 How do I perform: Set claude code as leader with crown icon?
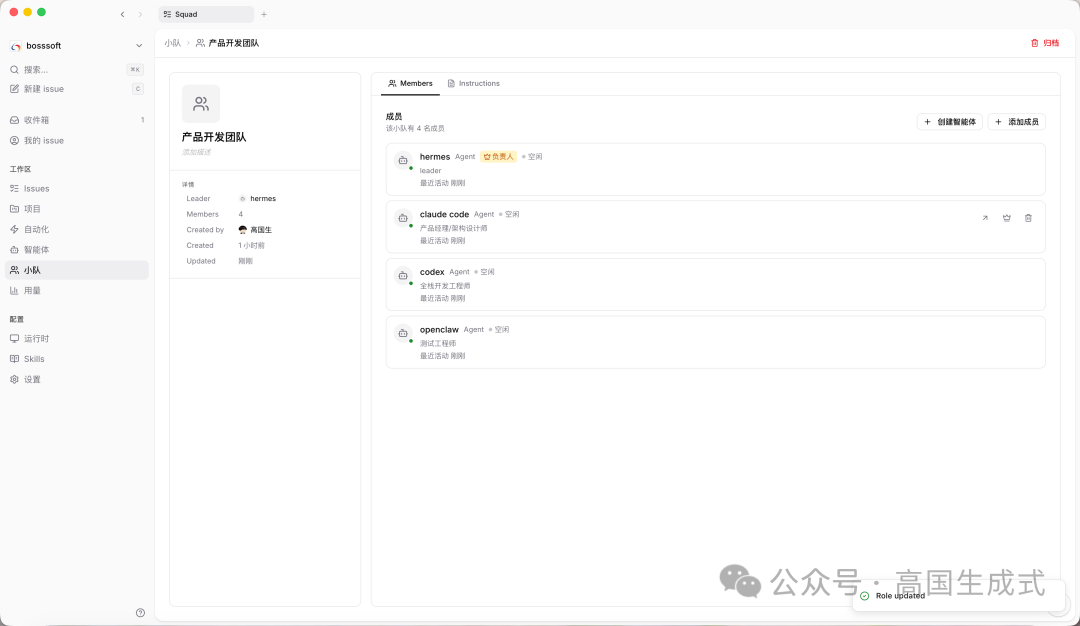point(1006,218)
